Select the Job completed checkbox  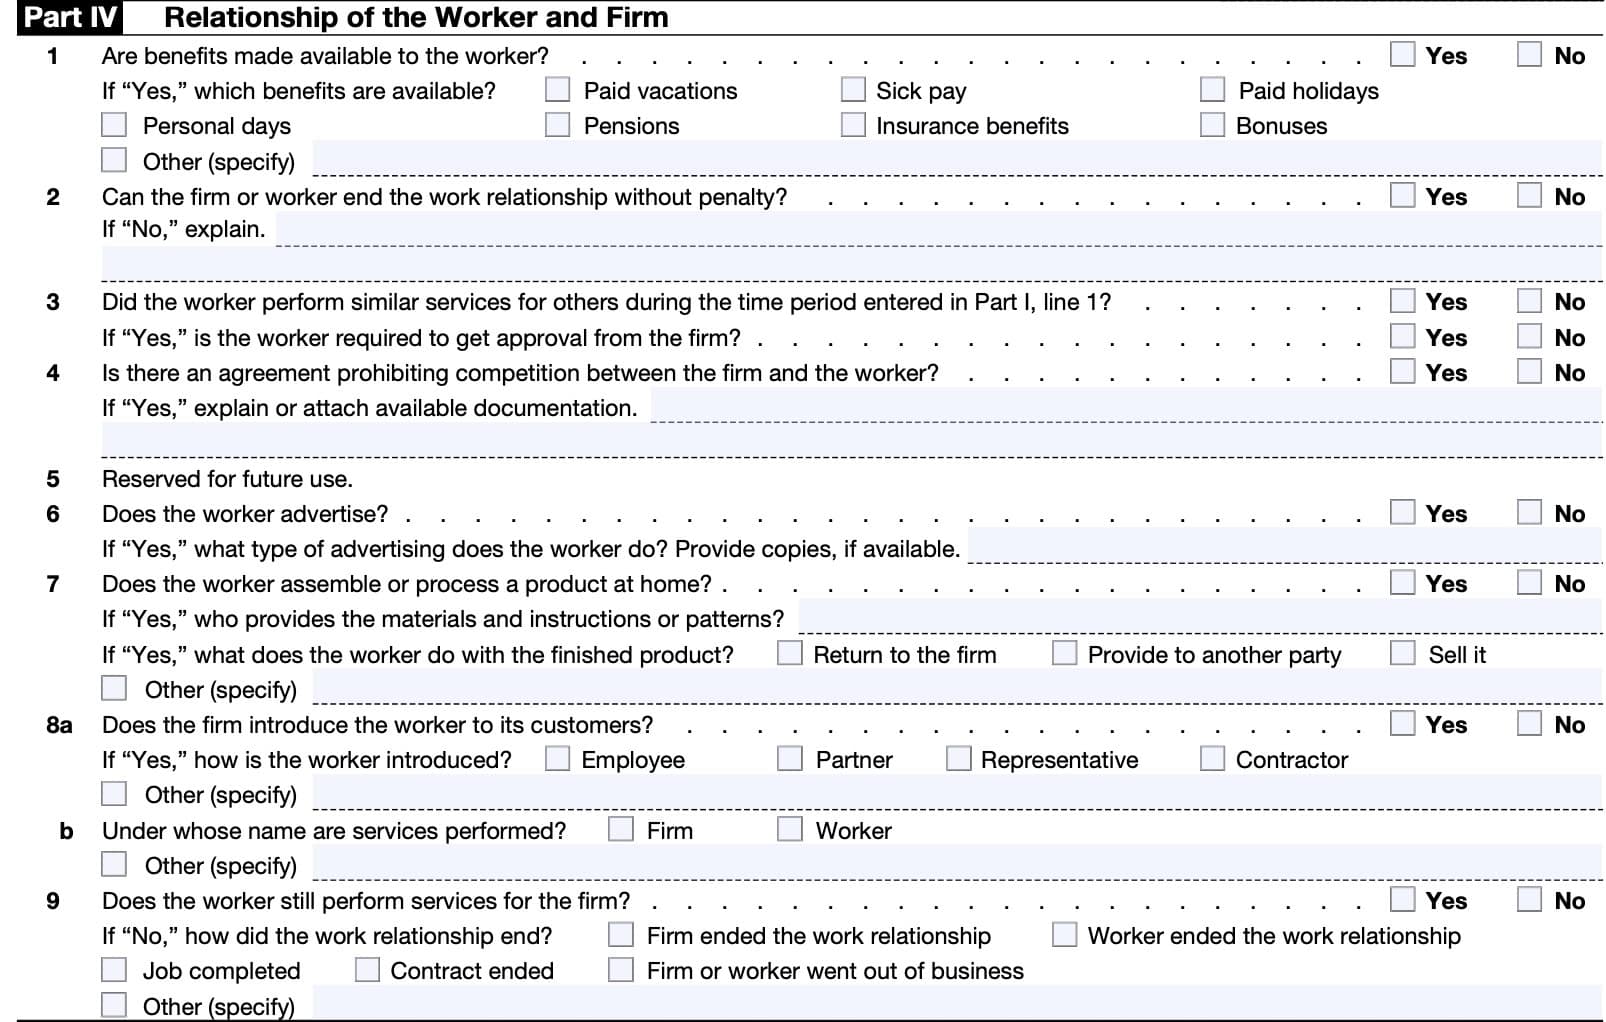click(114, 970)
